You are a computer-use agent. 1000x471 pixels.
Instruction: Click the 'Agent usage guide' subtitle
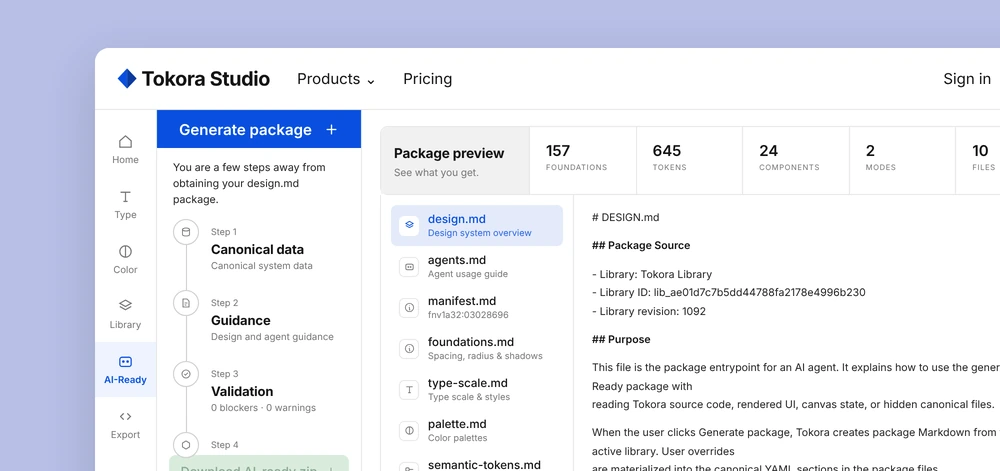[468, 274]
